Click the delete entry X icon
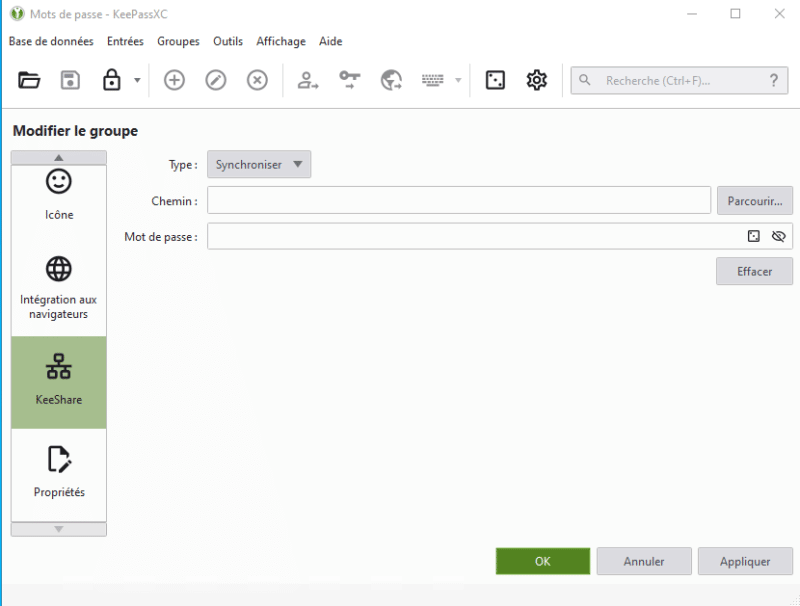 click(x=257, y=80)
